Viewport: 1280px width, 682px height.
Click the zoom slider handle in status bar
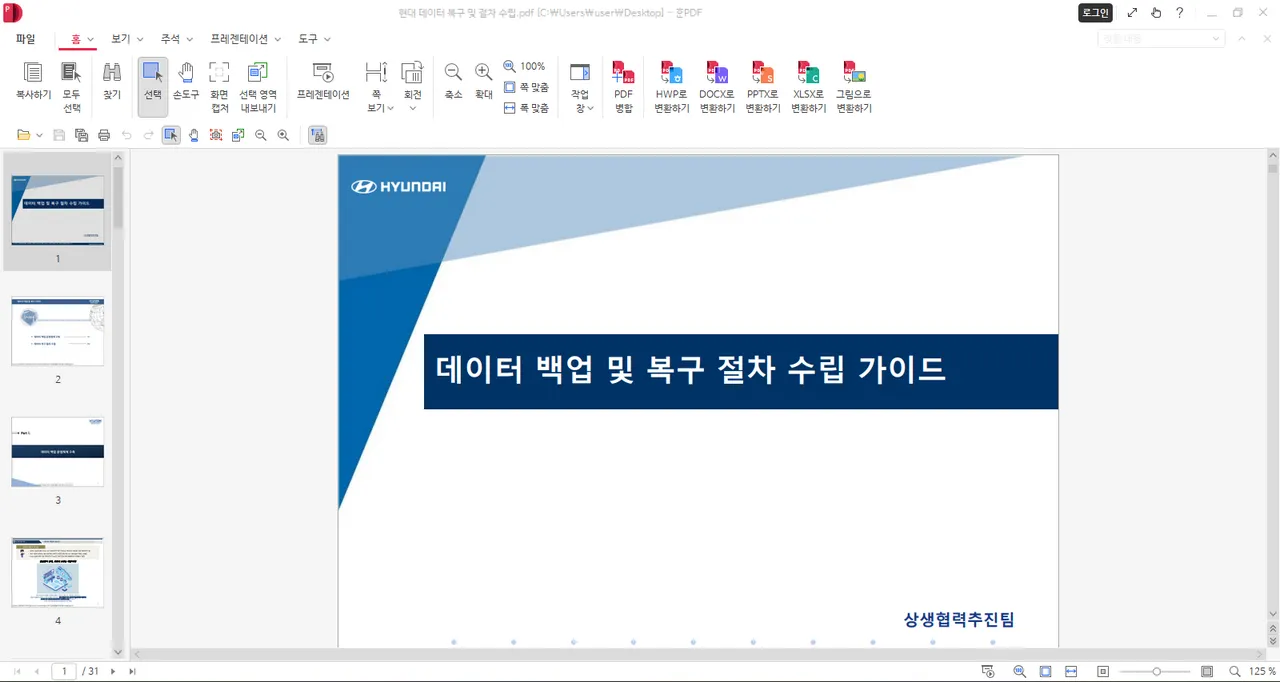pyautogui.click(x=1157, y=671)
